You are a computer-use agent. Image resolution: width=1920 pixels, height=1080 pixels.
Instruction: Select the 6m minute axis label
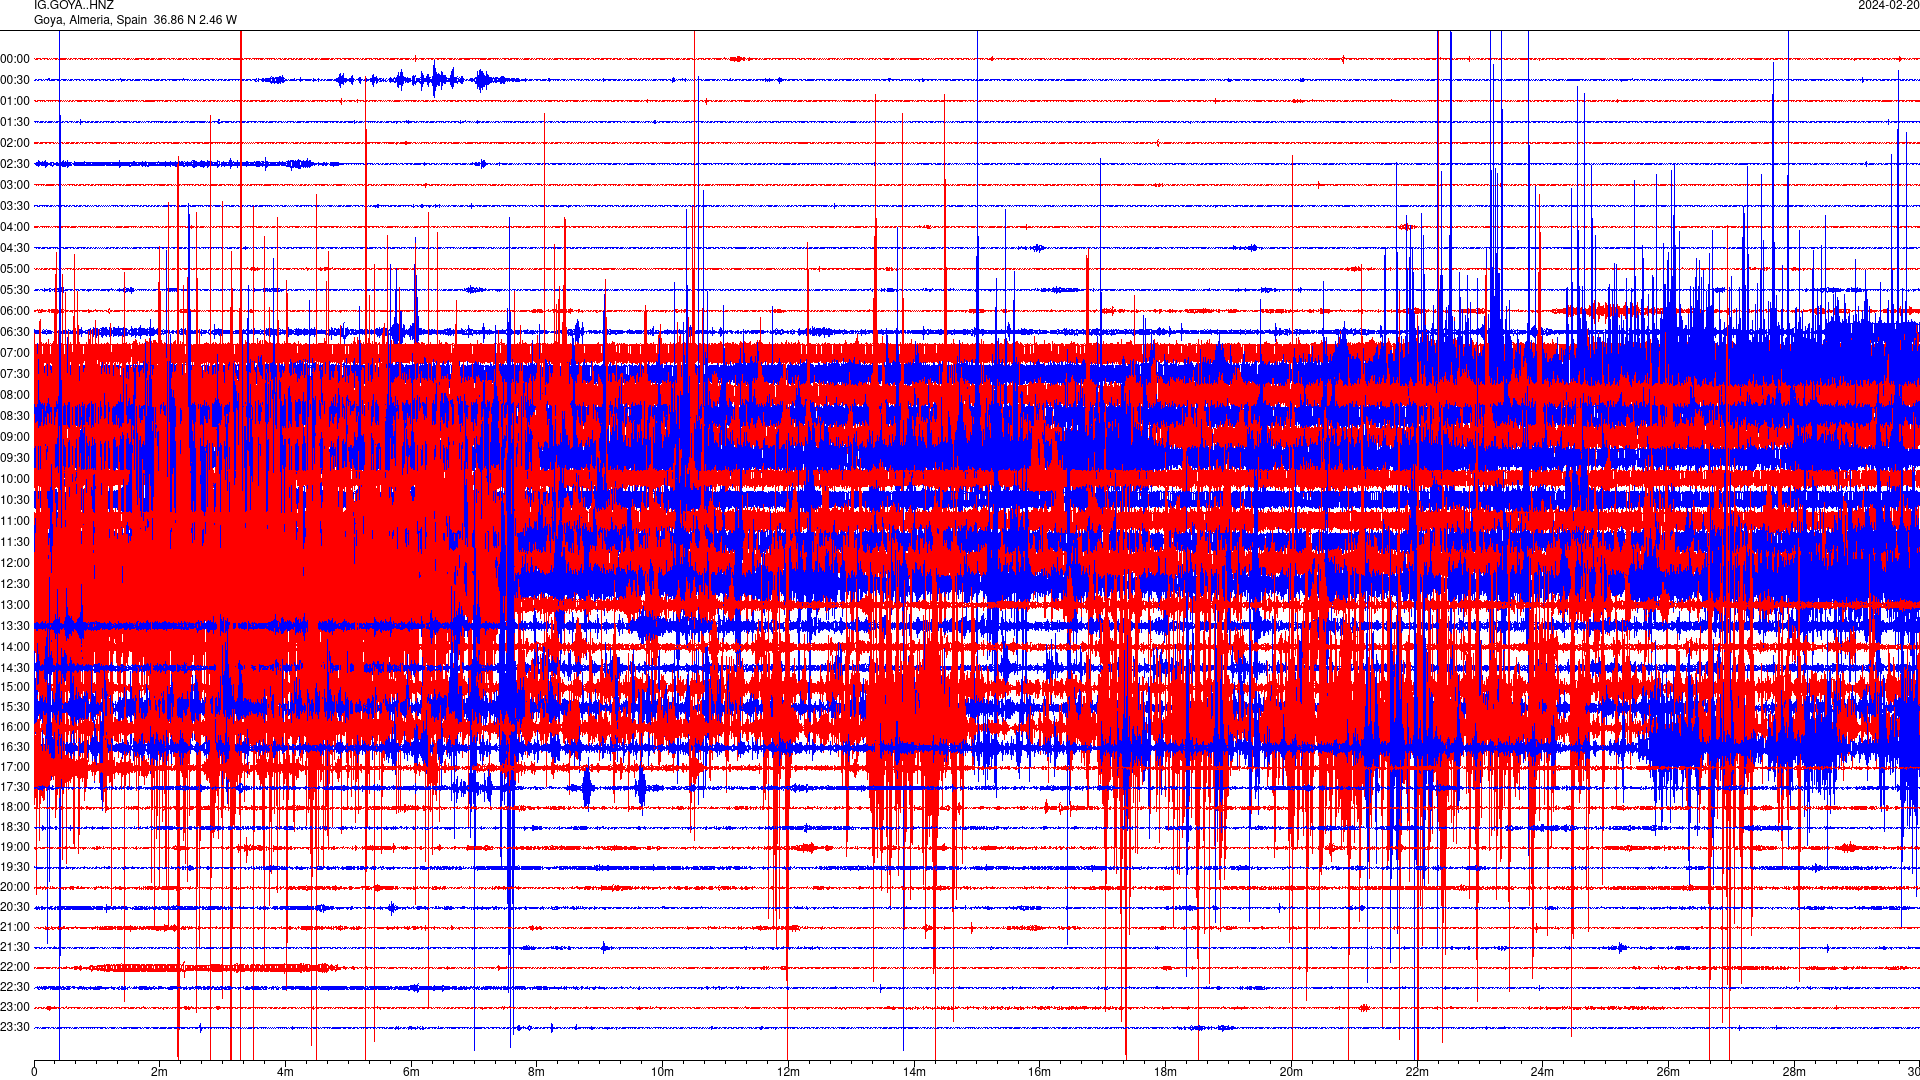411,1072
